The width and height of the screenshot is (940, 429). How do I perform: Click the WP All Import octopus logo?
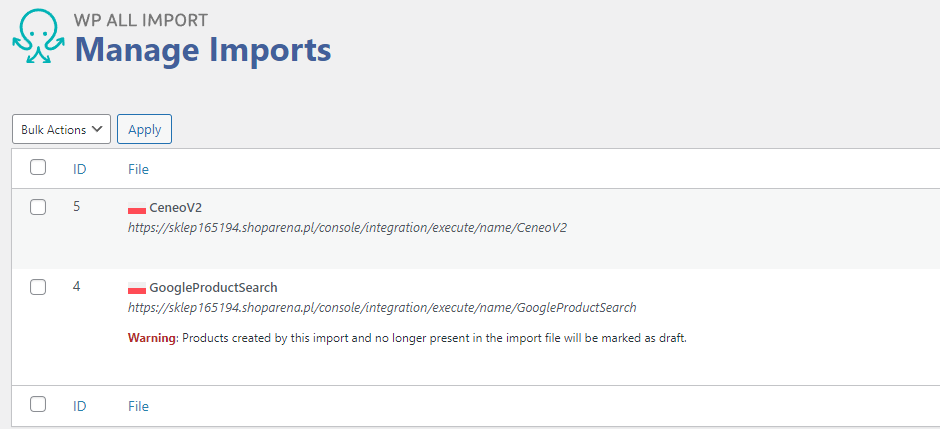point(38,37)
